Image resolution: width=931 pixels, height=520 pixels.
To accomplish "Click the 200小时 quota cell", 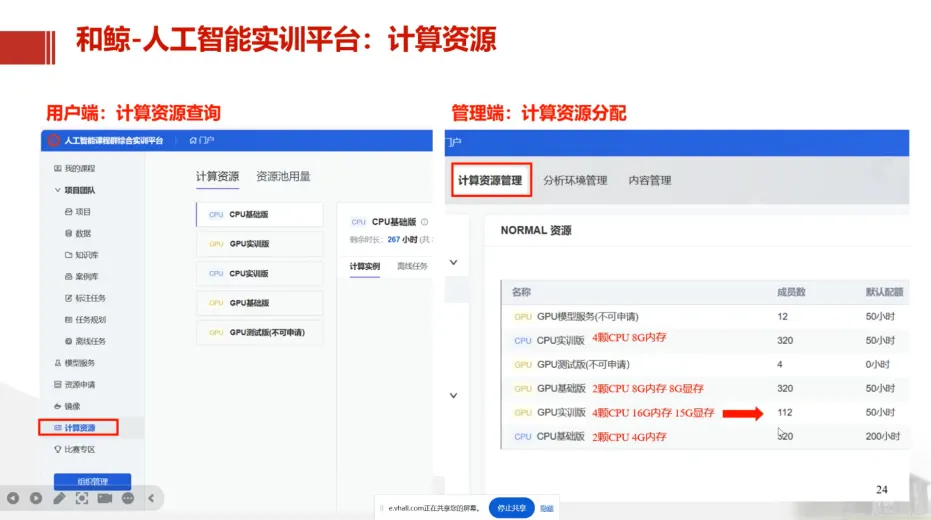I will tap(883, 436).
